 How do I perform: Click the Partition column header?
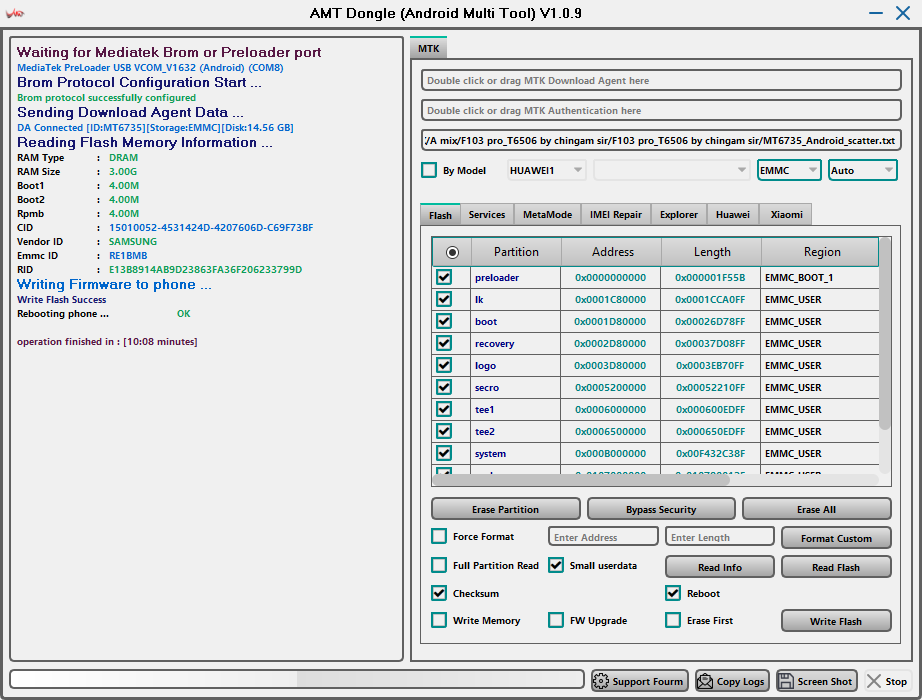pos(516,252)
